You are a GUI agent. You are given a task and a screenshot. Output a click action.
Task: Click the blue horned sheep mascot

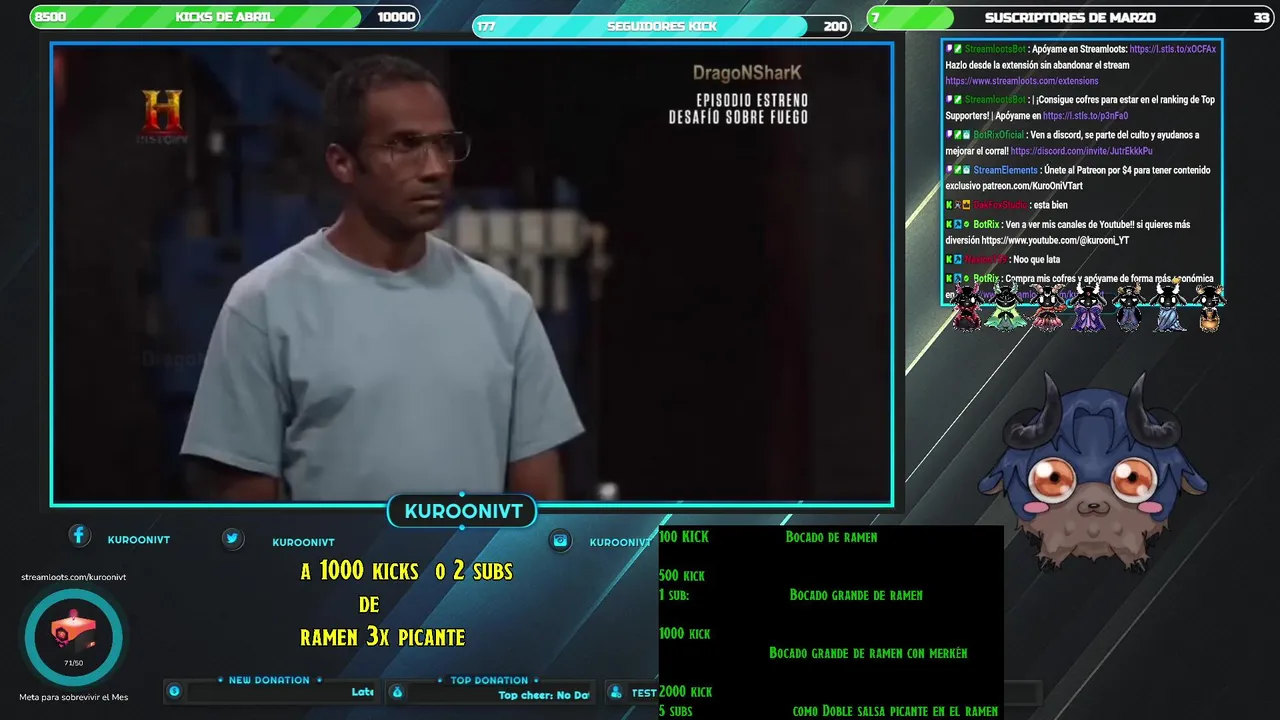(x=1095, y=473)
